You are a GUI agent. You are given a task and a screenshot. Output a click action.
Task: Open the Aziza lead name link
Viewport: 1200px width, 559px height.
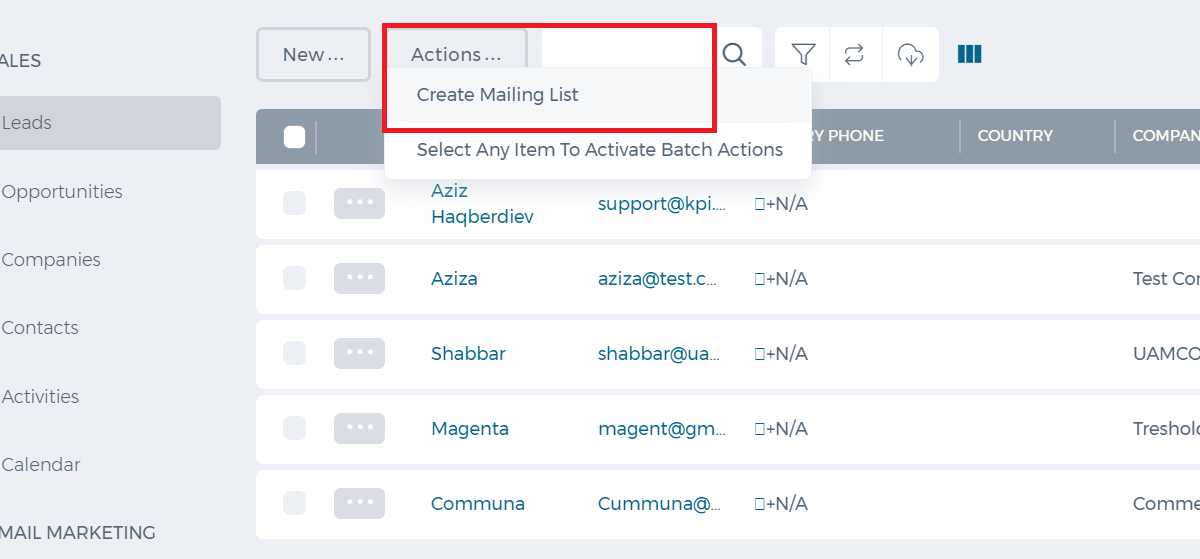click(x=454, y=279)
